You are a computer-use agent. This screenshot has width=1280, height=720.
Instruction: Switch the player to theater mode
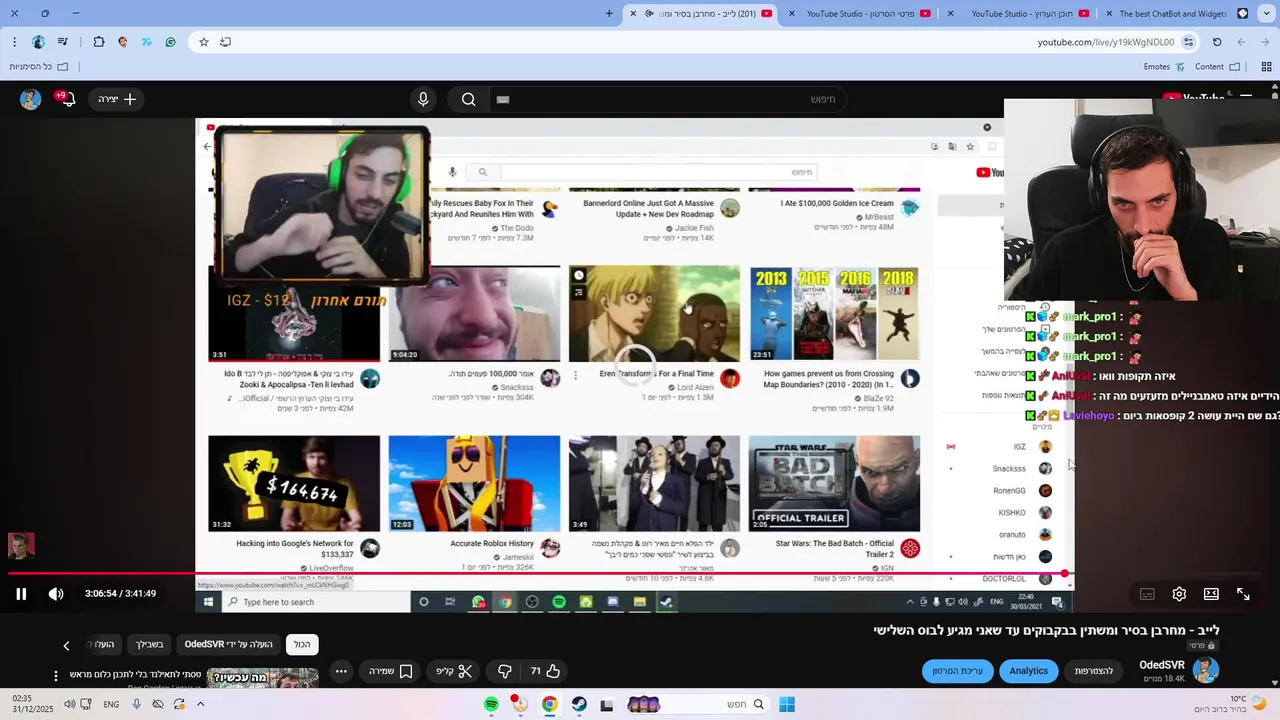point(1211,594)
